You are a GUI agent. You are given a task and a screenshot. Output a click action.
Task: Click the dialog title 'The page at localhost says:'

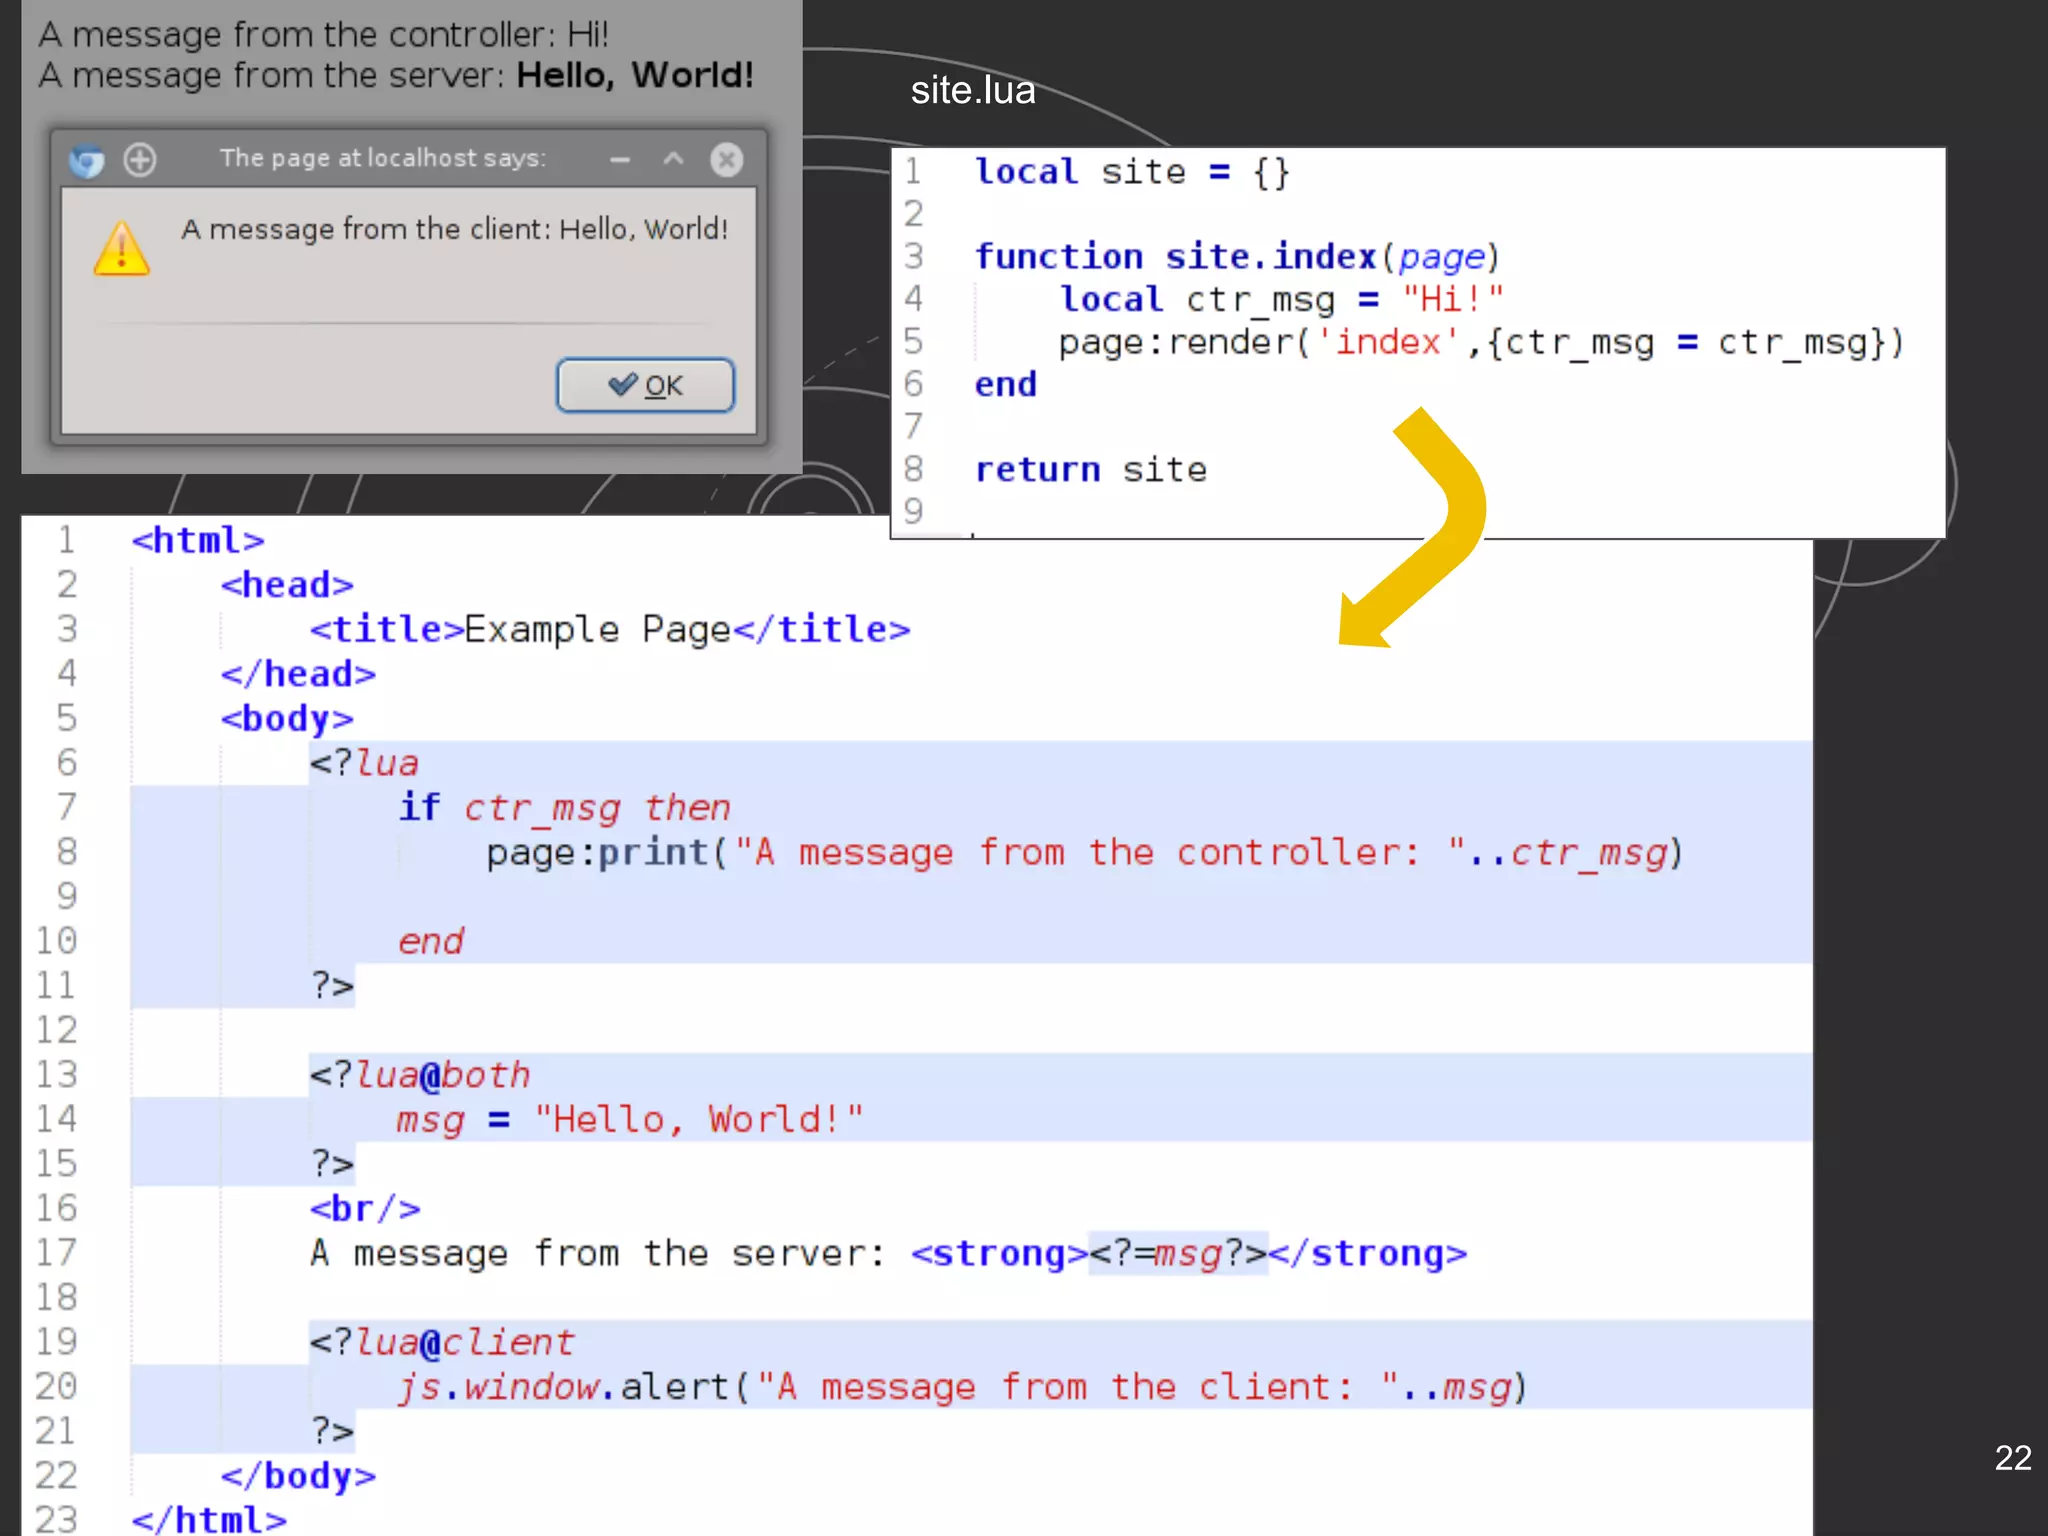click(x=383, y=158)
